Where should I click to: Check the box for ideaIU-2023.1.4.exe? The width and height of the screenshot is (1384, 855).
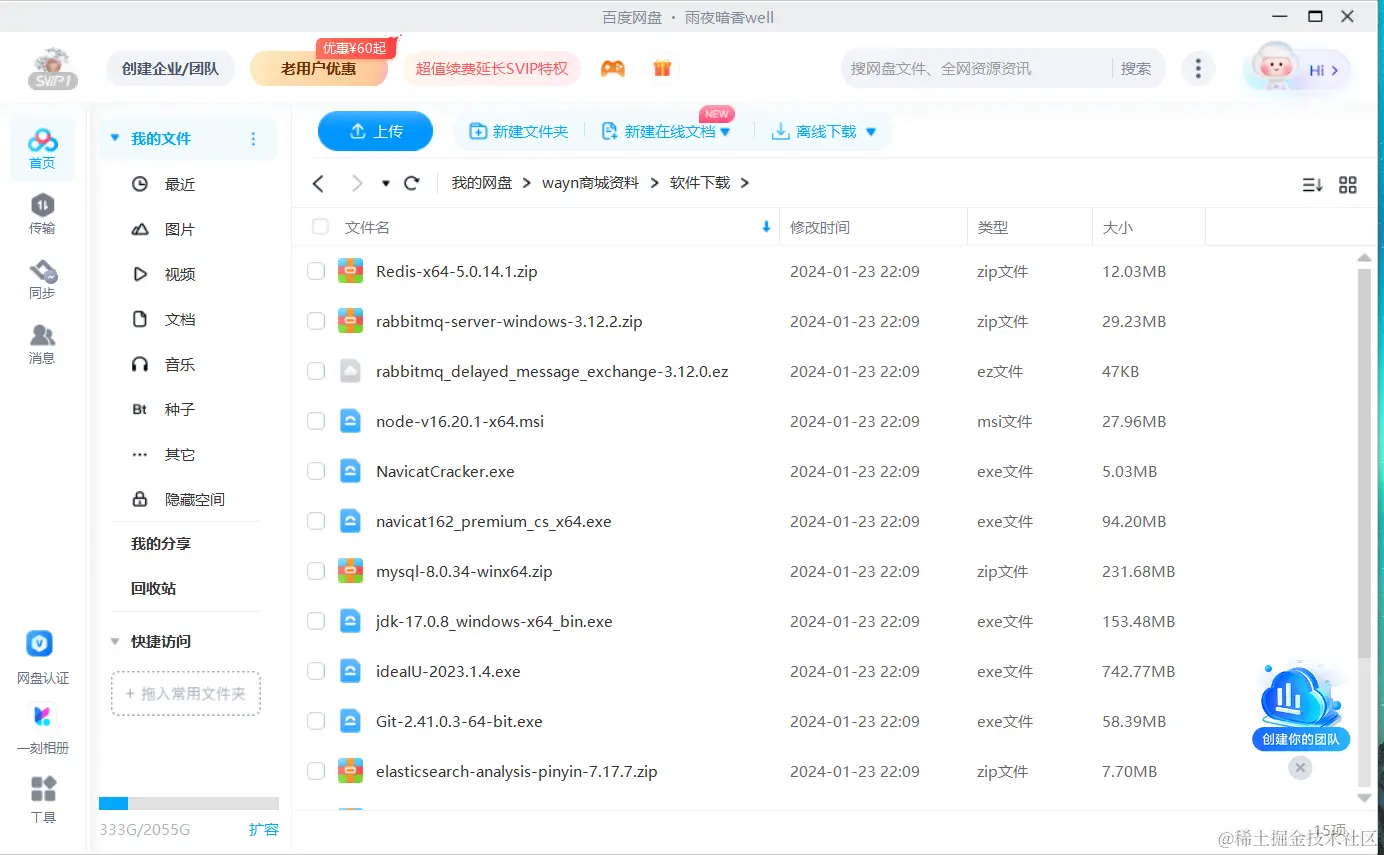coord(316,671)
